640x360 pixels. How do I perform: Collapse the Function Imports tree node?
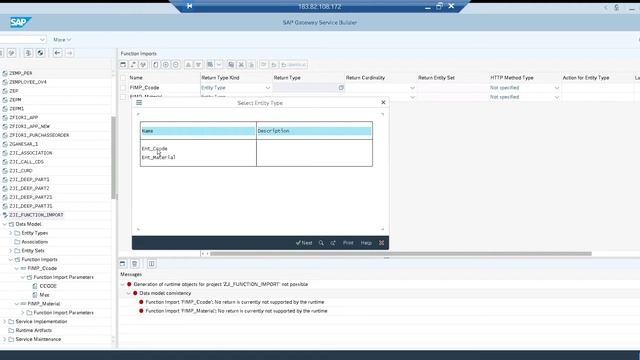click(11, 260)
